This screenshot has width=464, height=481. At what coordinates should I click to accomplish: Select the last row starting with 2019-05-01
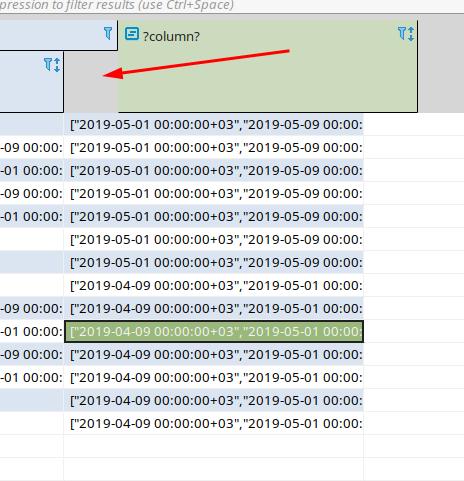214,262
